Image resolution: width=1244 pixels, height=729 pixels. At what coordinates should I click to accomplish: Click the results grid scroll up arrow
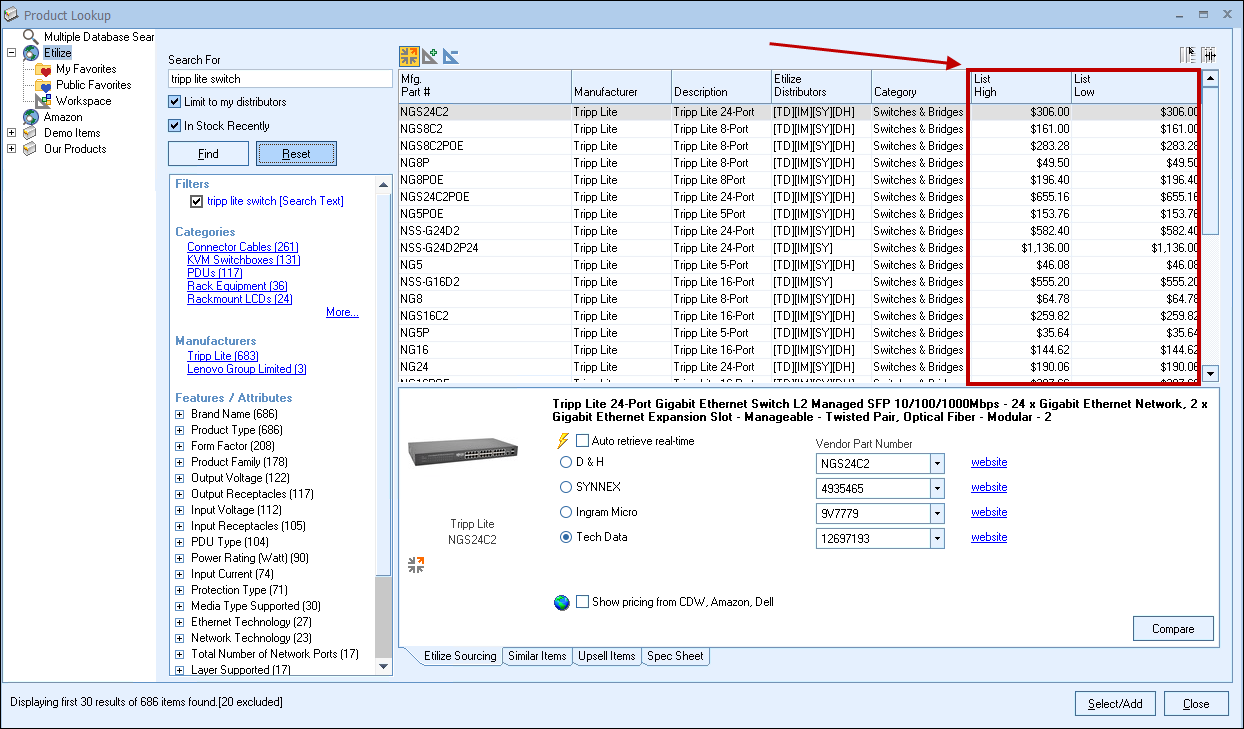[1210, 78]
